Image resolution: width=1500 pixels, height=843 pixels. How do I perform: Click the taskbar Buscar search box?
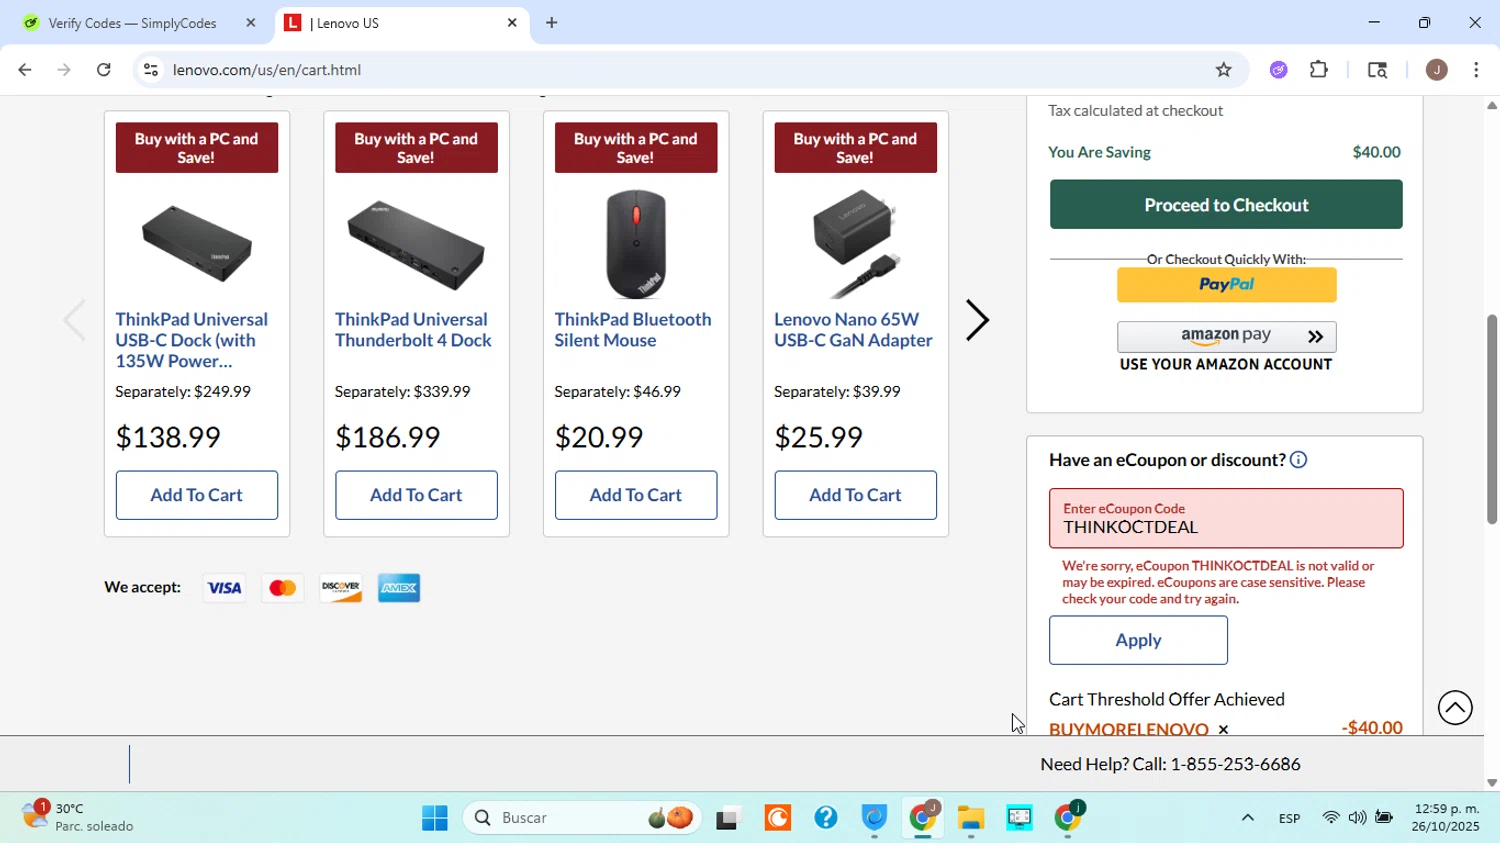tap(582, 818)
